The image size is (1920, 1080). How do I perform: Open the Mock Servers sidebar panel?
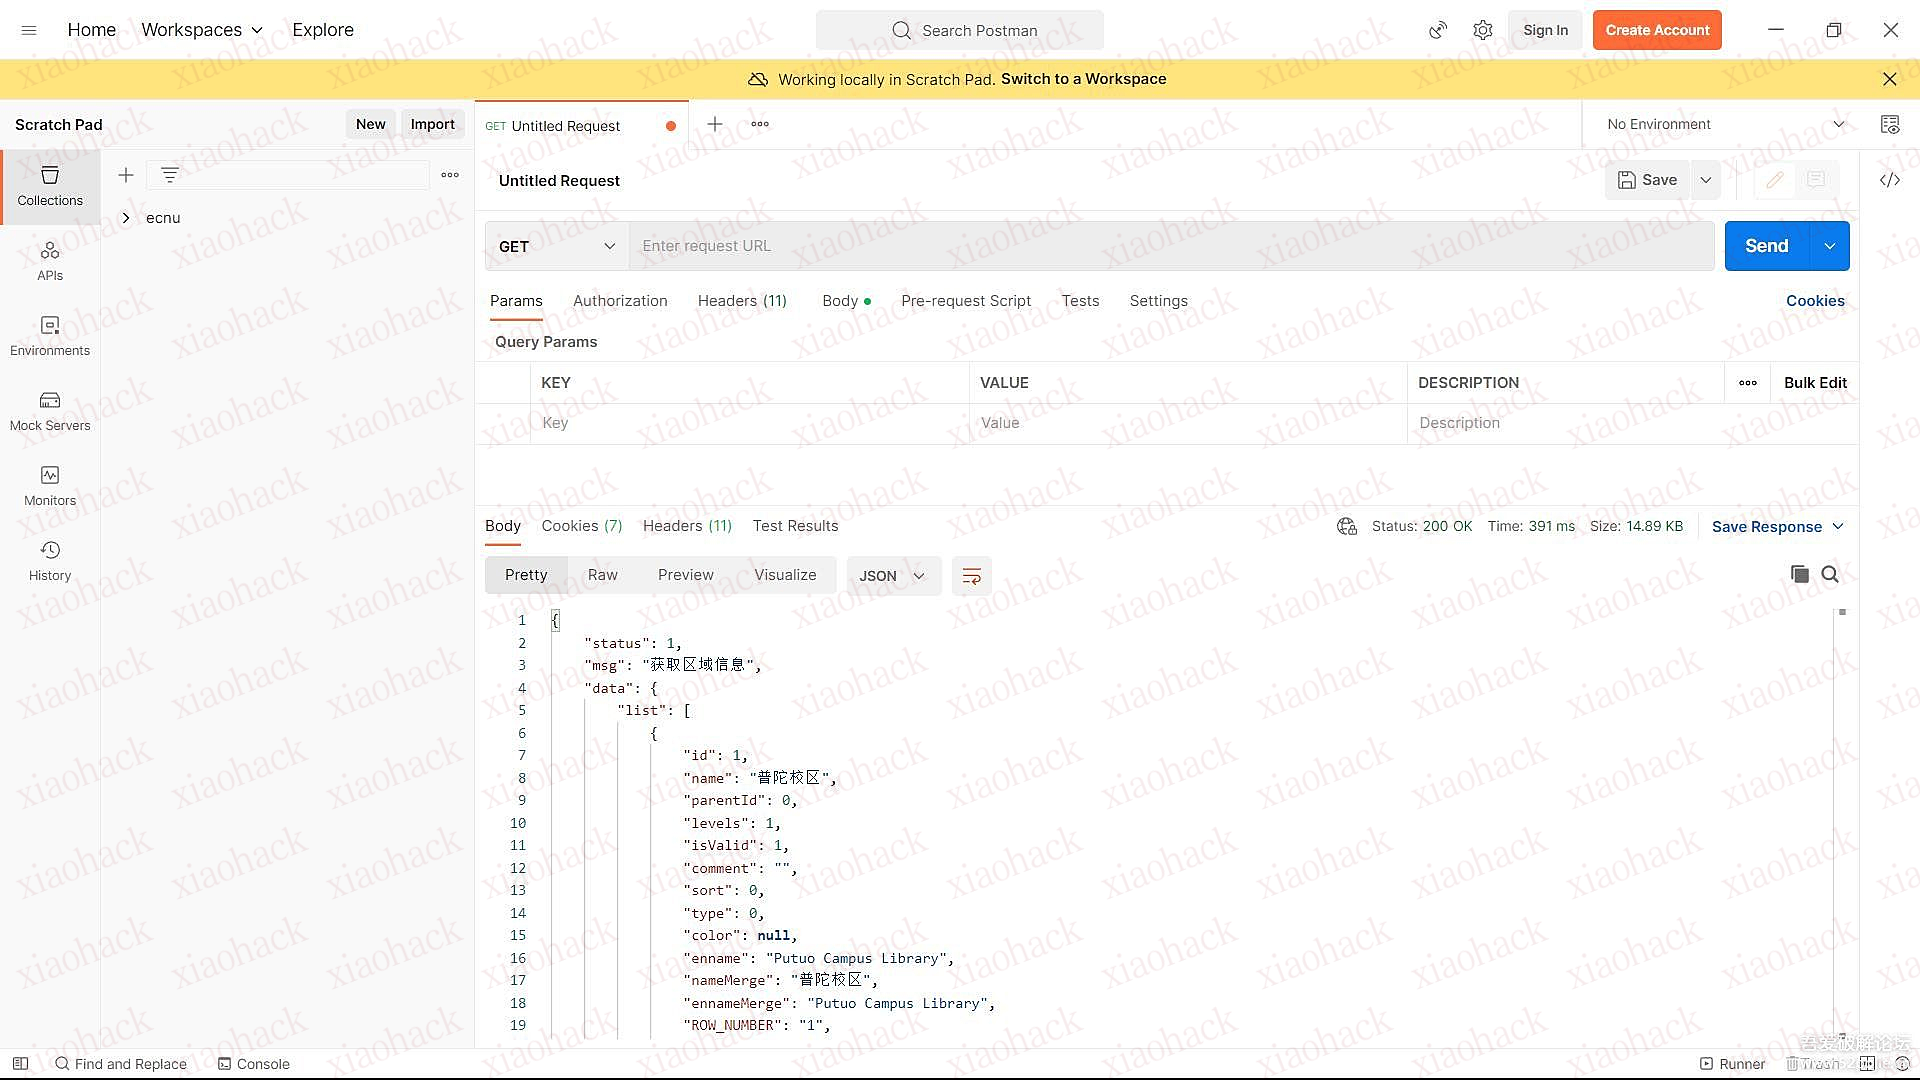pos(50,411)
